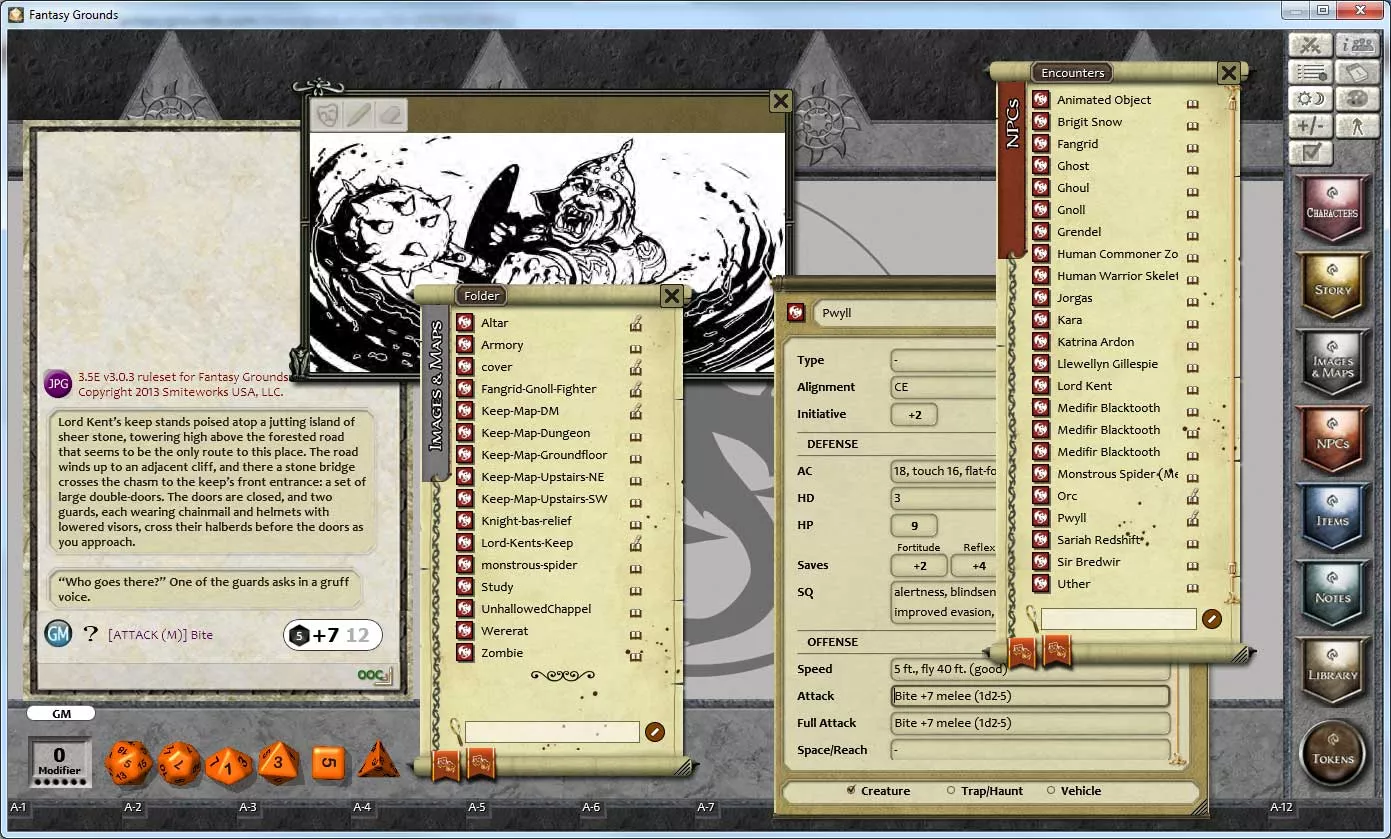Open Keep-Map-Dungeon in Folder list
Screen dimensions: 1391x839
535,433
